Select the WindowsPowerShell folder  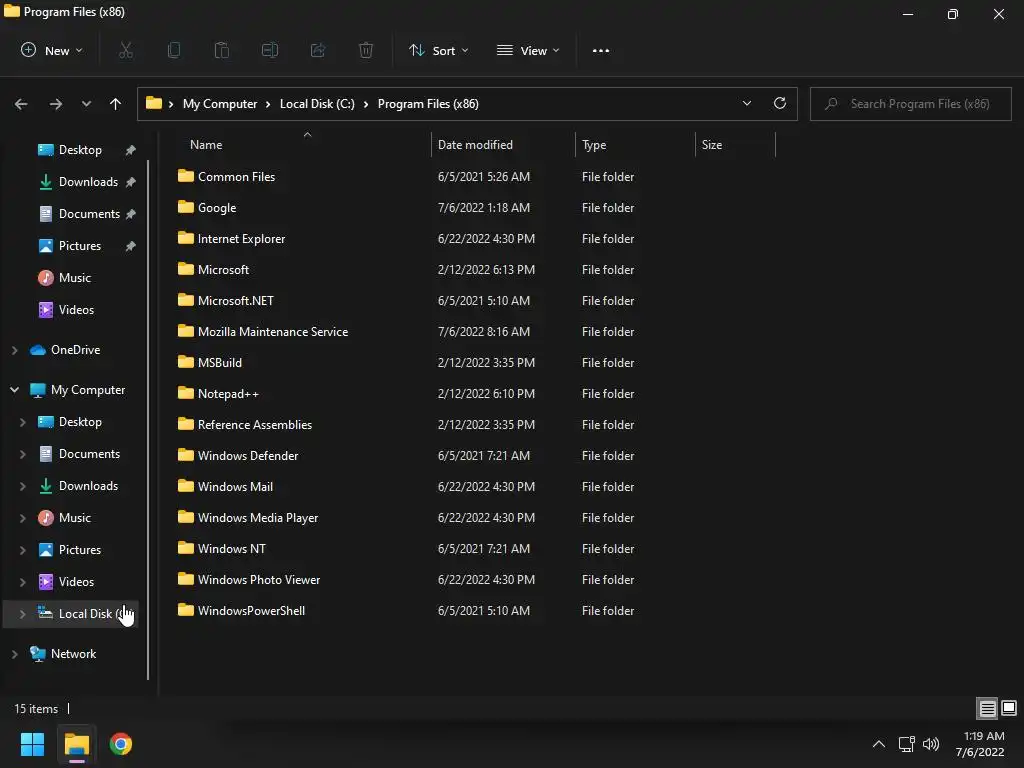point(251,611)
